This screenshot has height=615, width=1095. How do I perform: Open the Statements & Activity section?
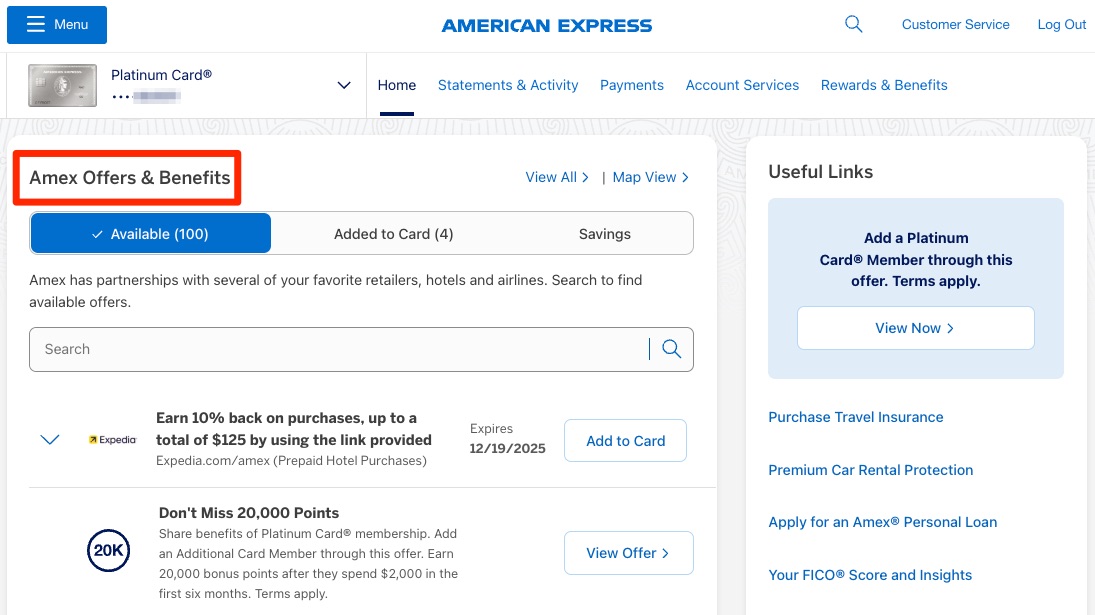[508, 85]
